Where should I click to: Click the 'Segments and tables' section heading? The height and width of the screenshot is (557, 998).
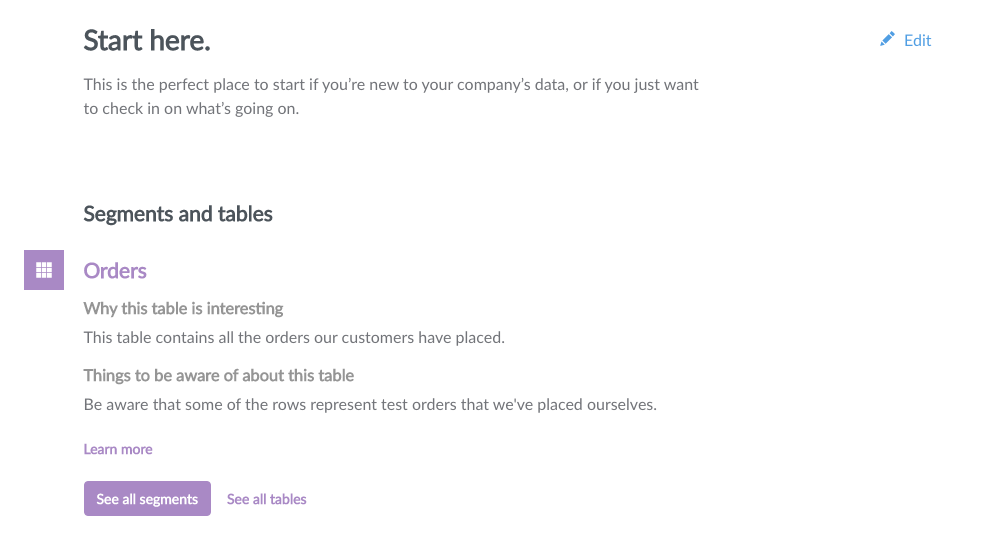(x=178, y=215)
